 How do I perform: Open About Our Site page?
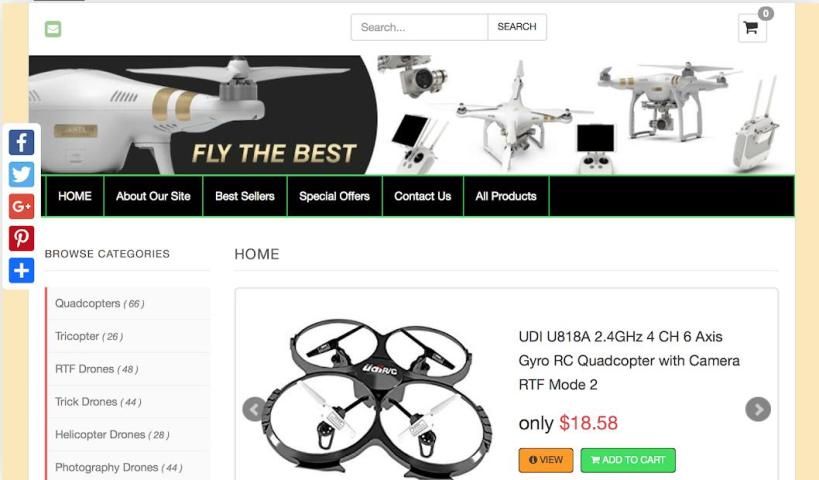[x=153, y=196]
